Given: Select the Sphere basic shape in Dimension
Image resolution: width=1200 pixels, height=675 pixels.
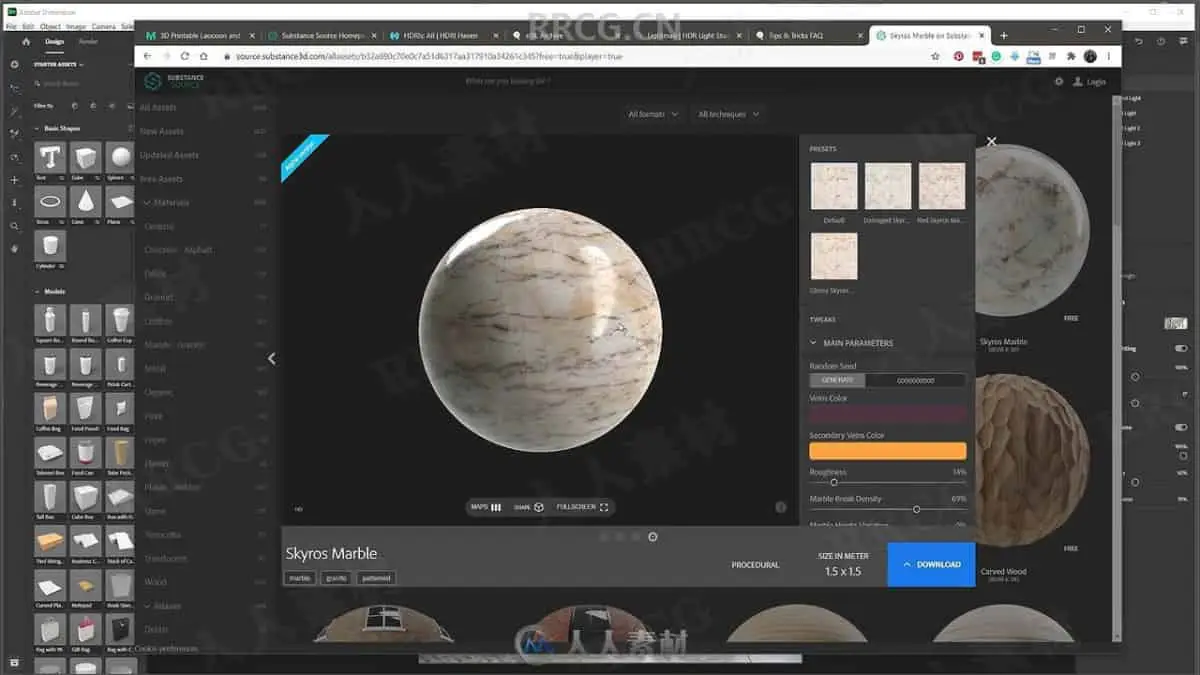Looking at the screenshot, I should click(x=120, y=157).
